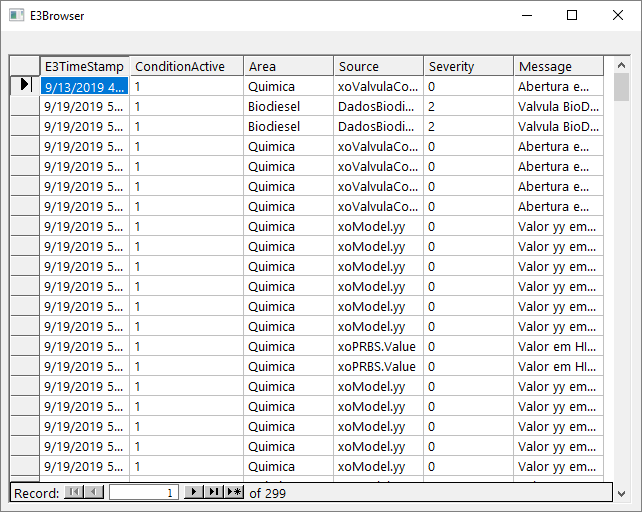Viewport: 642px width, 512px height.
Task: Go to the next record
Action: point(195,492)
